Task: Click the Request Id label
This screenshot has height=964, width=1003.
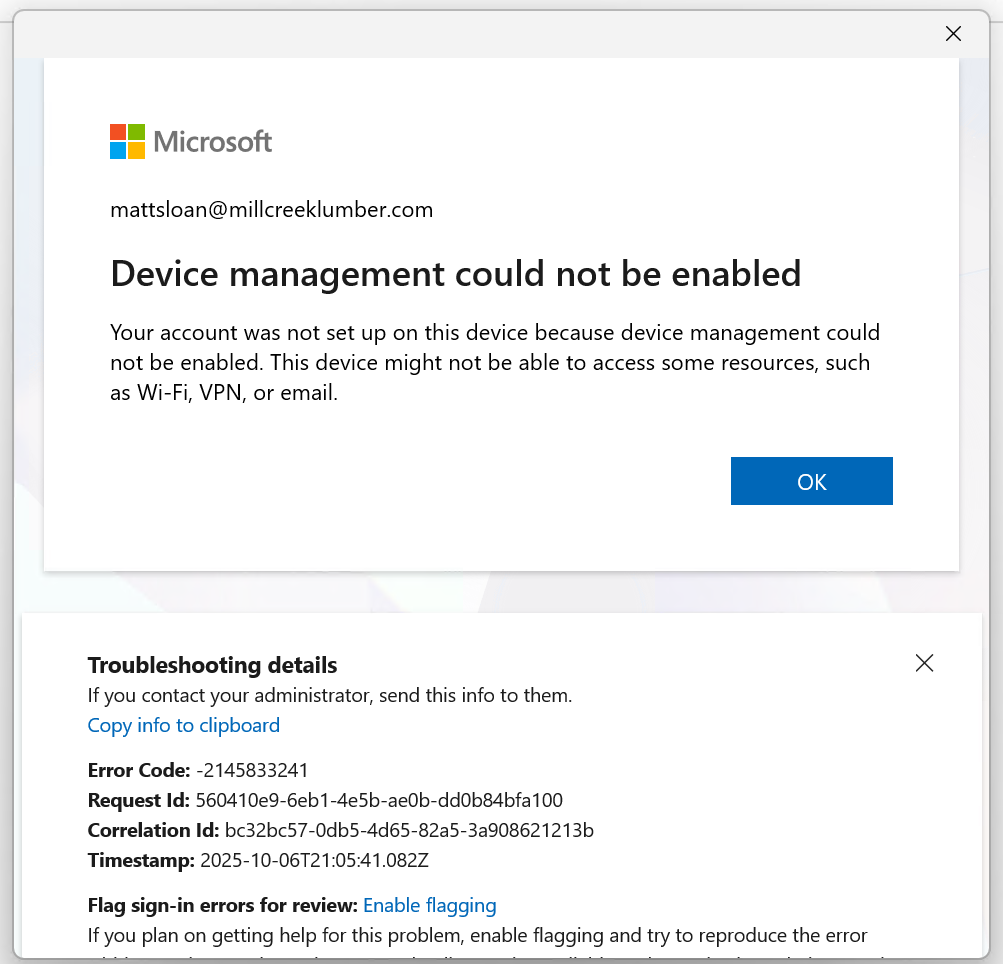Action: [x=138, y=800]
